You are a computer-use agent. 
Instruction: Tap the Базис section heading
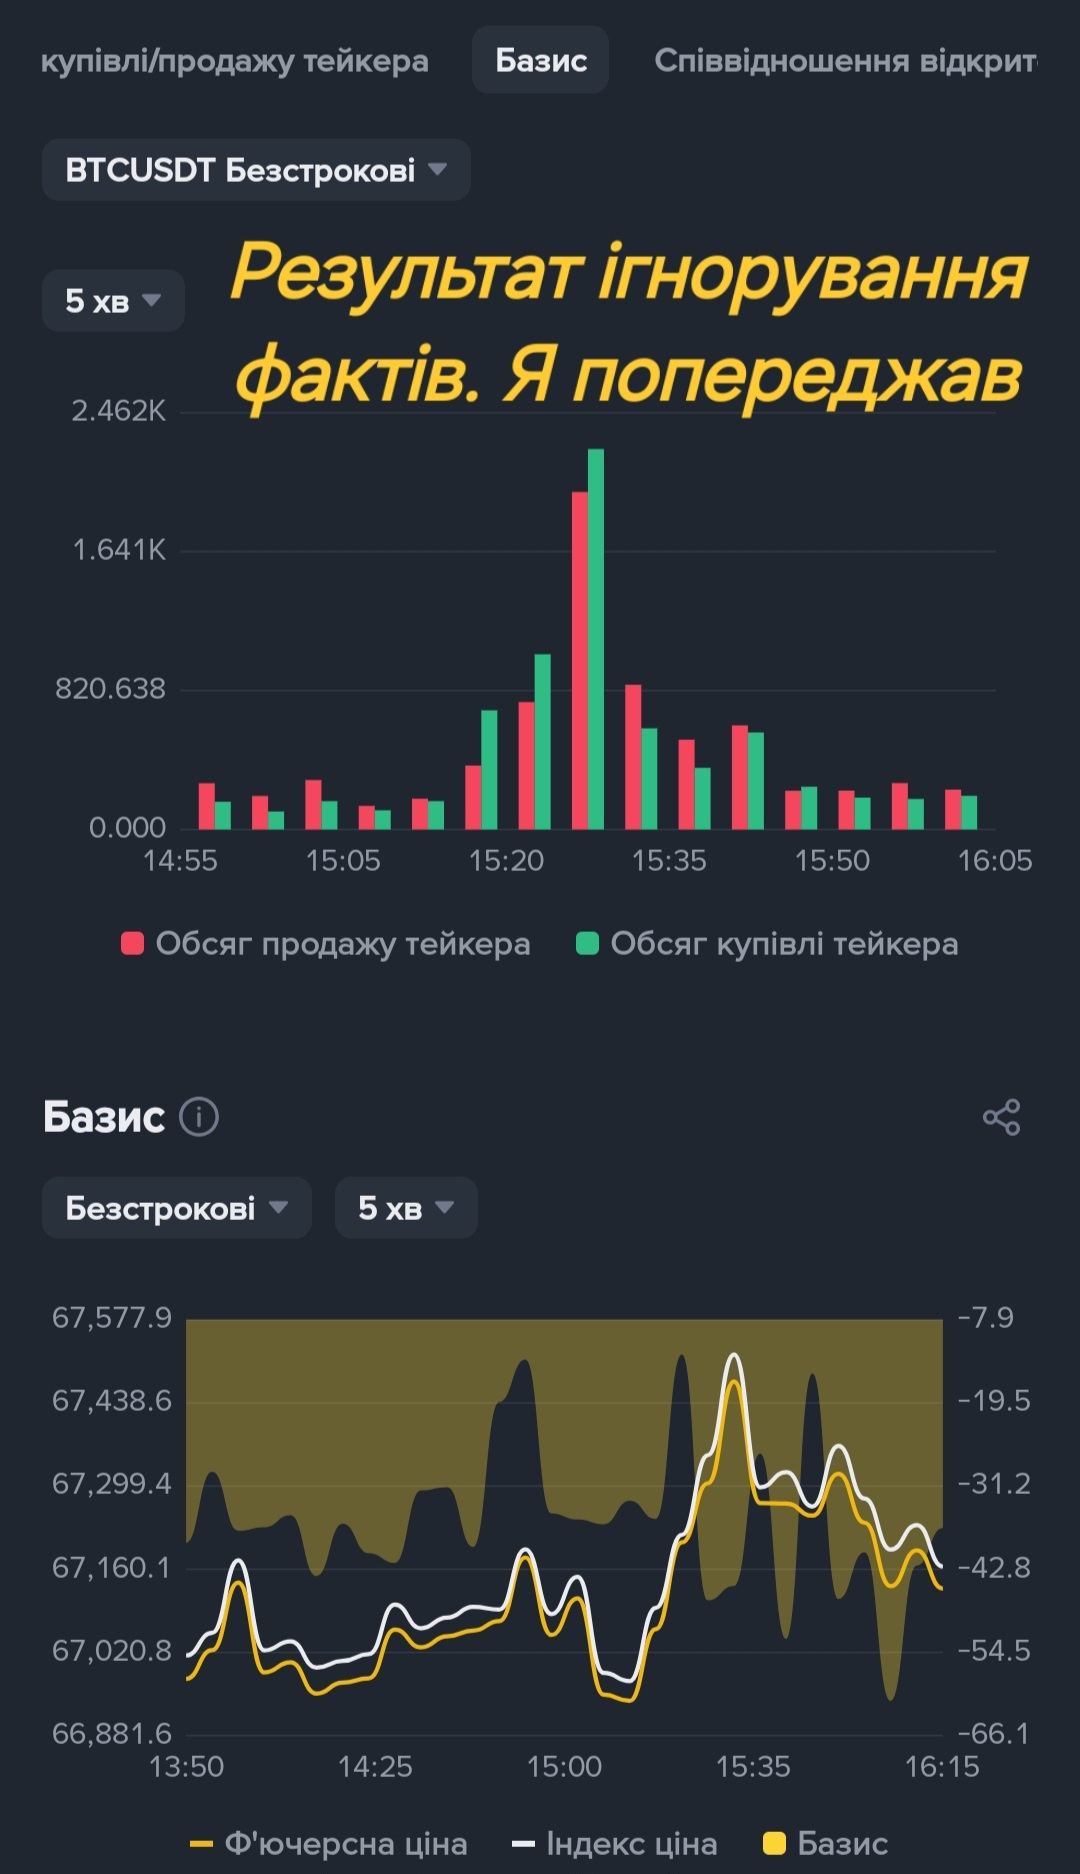104,1117
